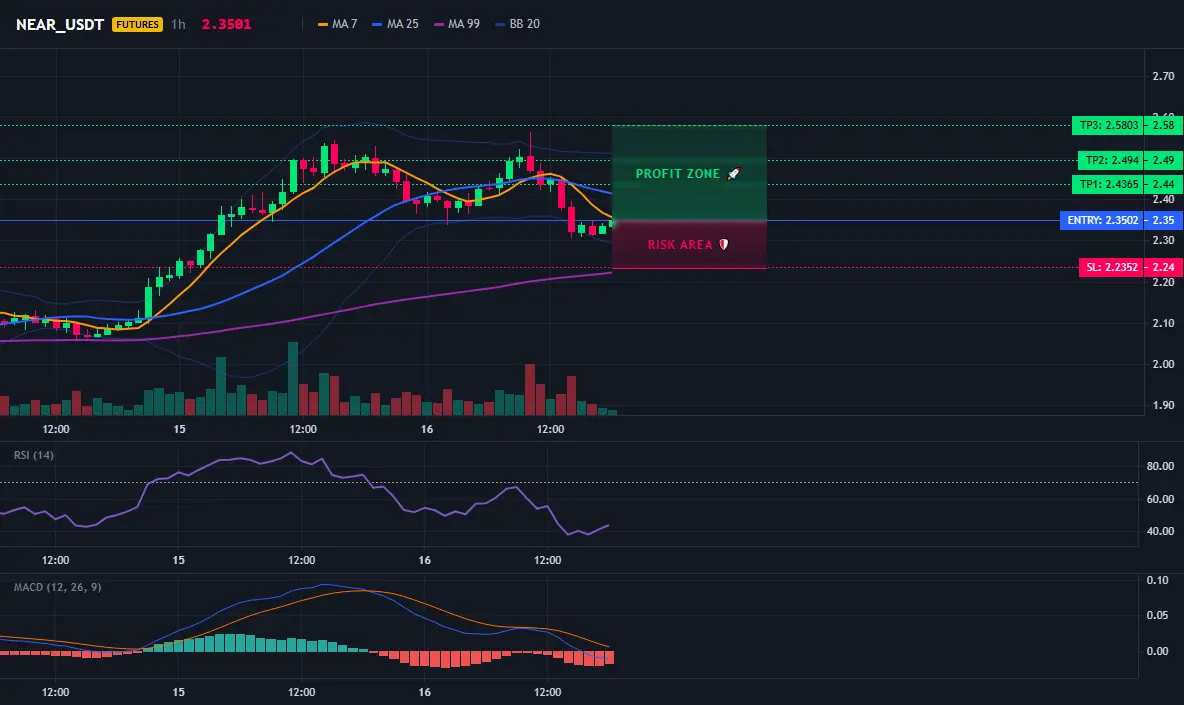
Task: Click the shield icon in risk area
Action: point(723,245)
